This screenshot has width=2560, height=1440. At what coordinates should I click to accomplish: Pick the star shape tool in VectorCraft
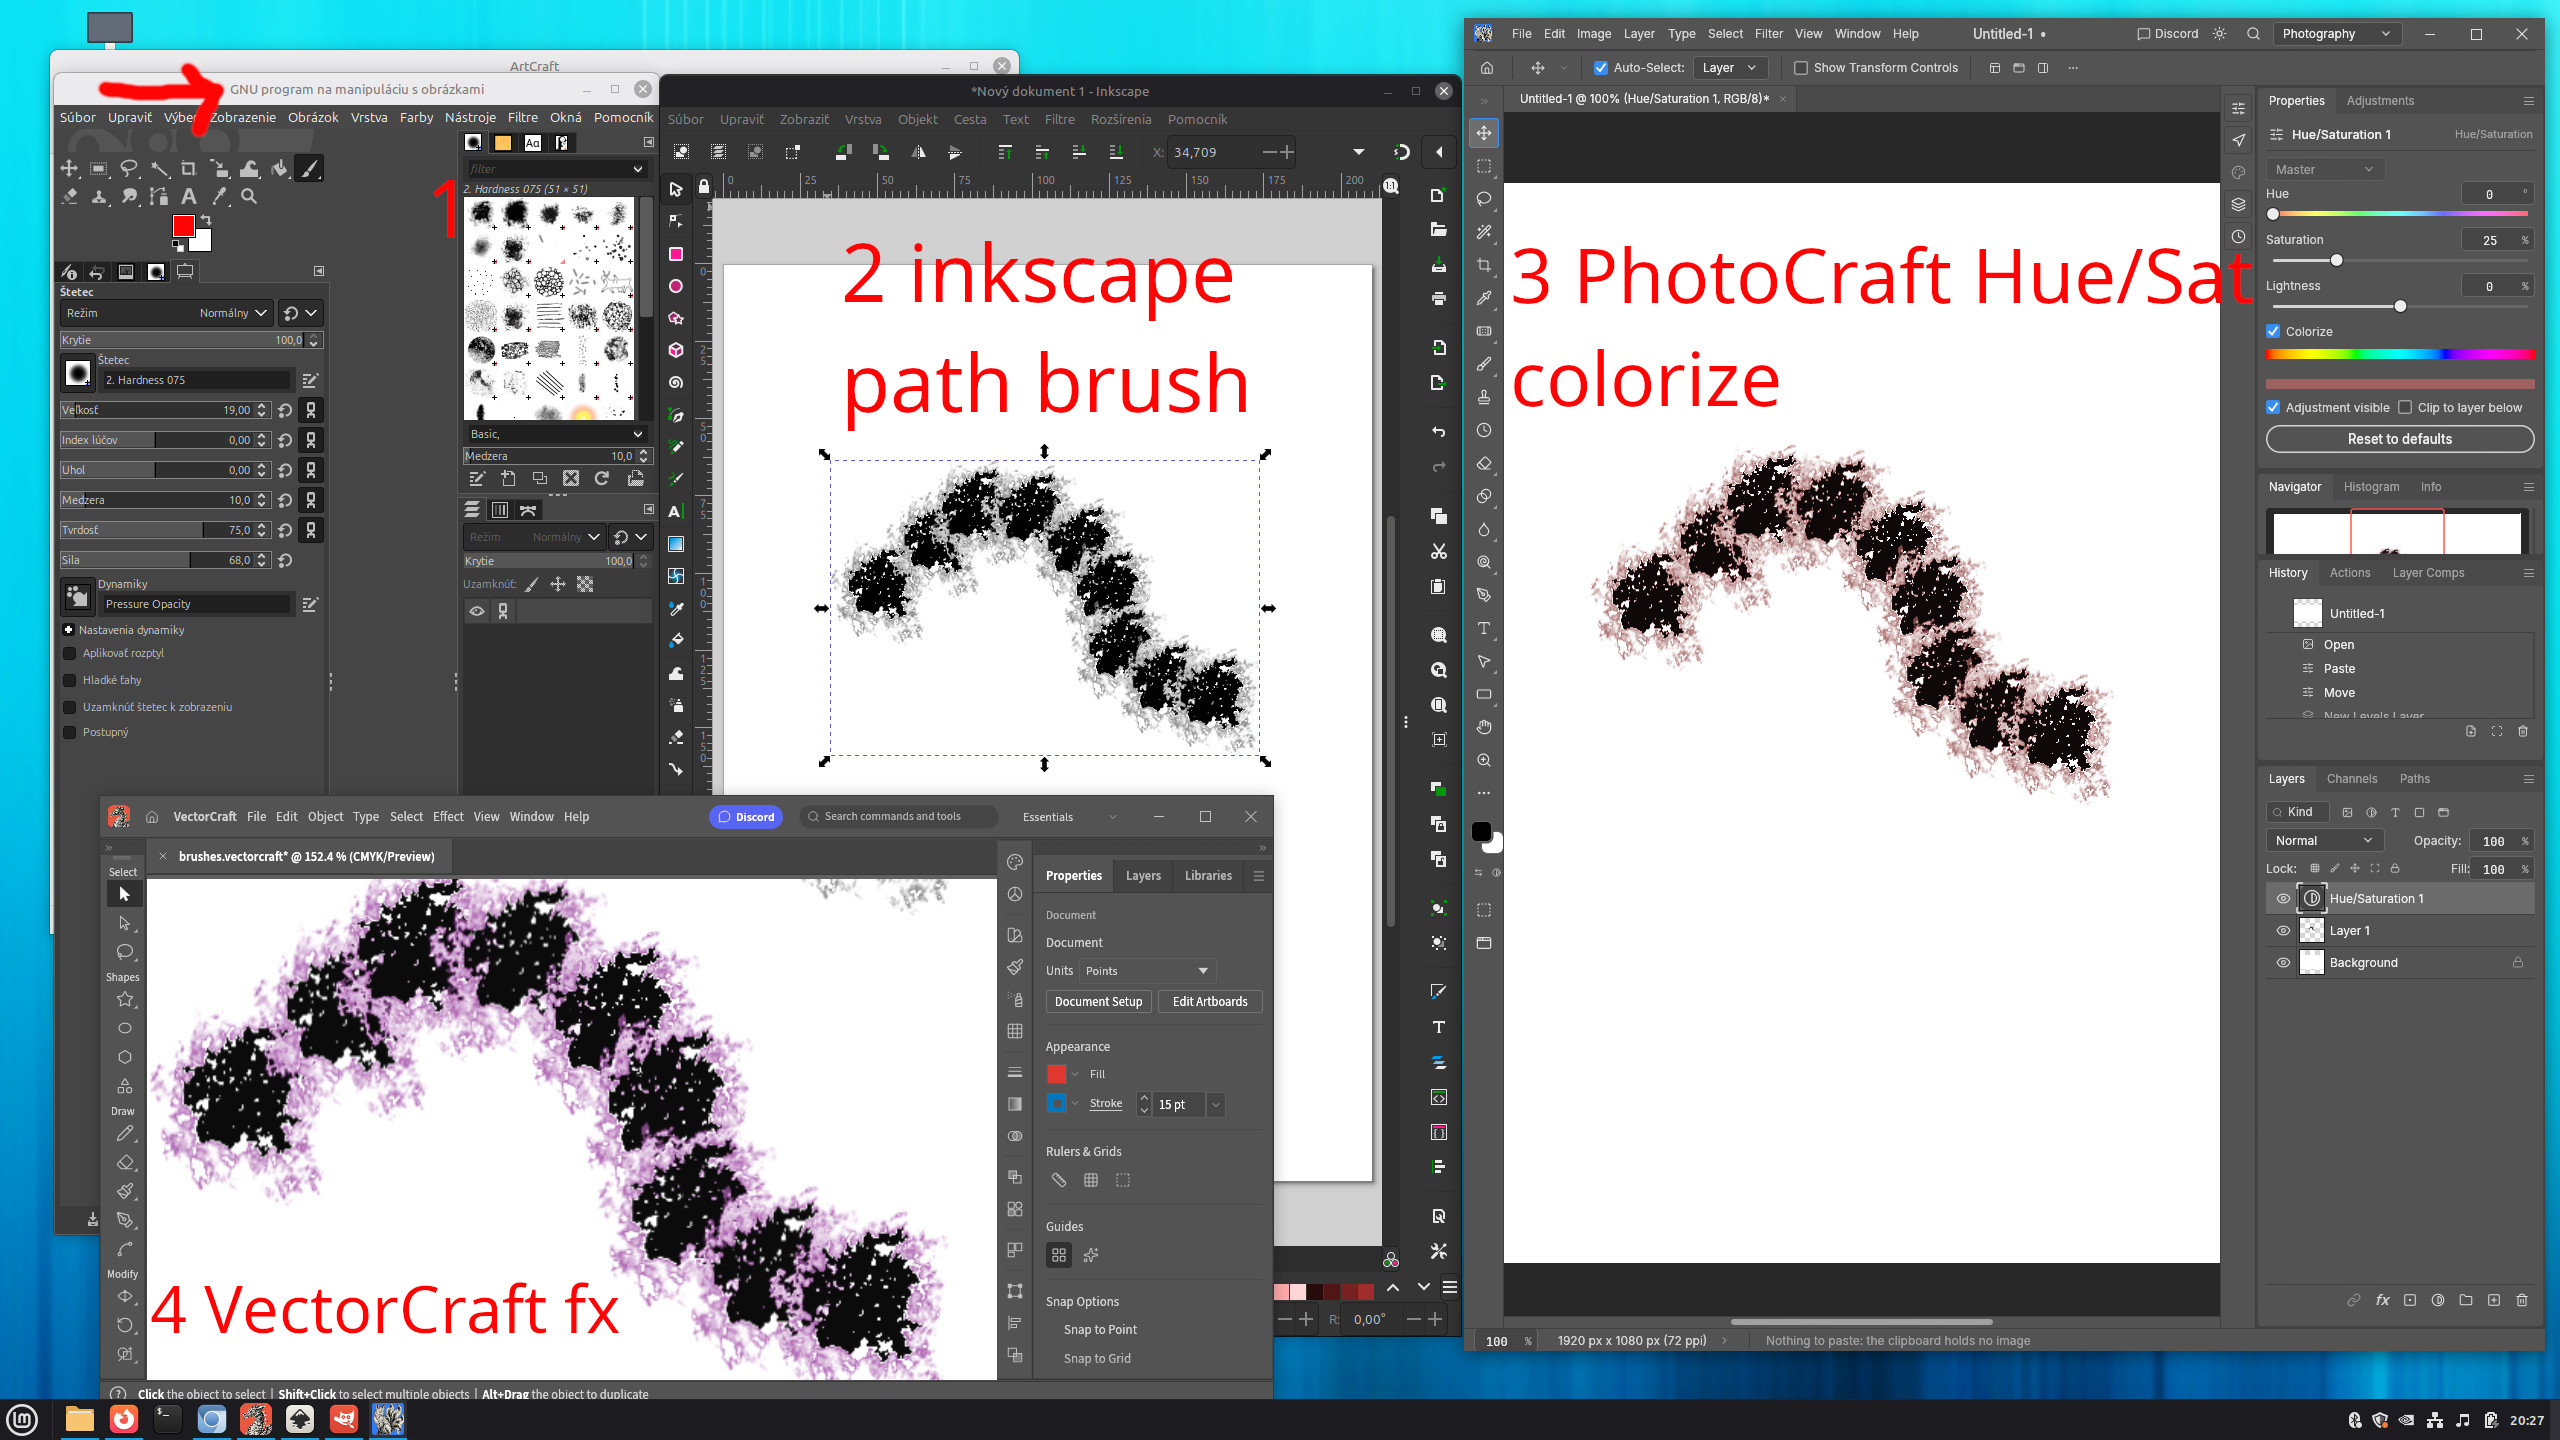pyautogui.click(x=124, y=999)
